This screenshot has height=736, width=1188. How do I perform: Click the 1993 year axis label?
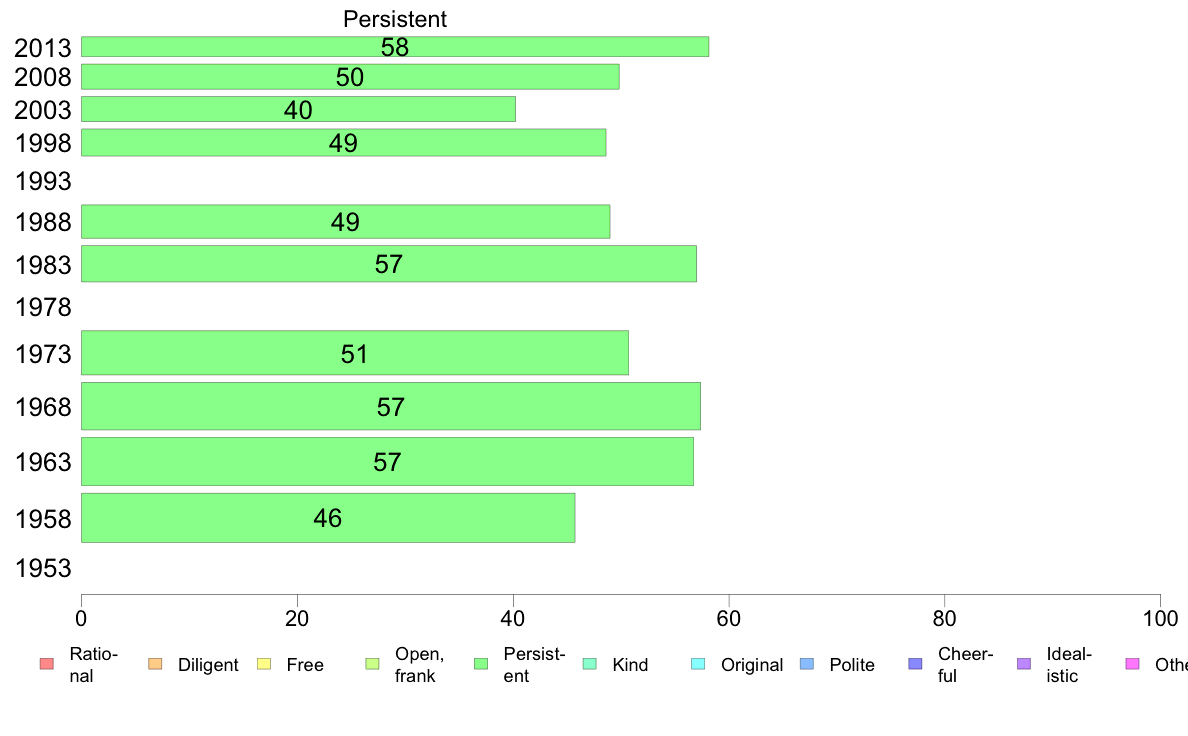click(x=43, y=181)
